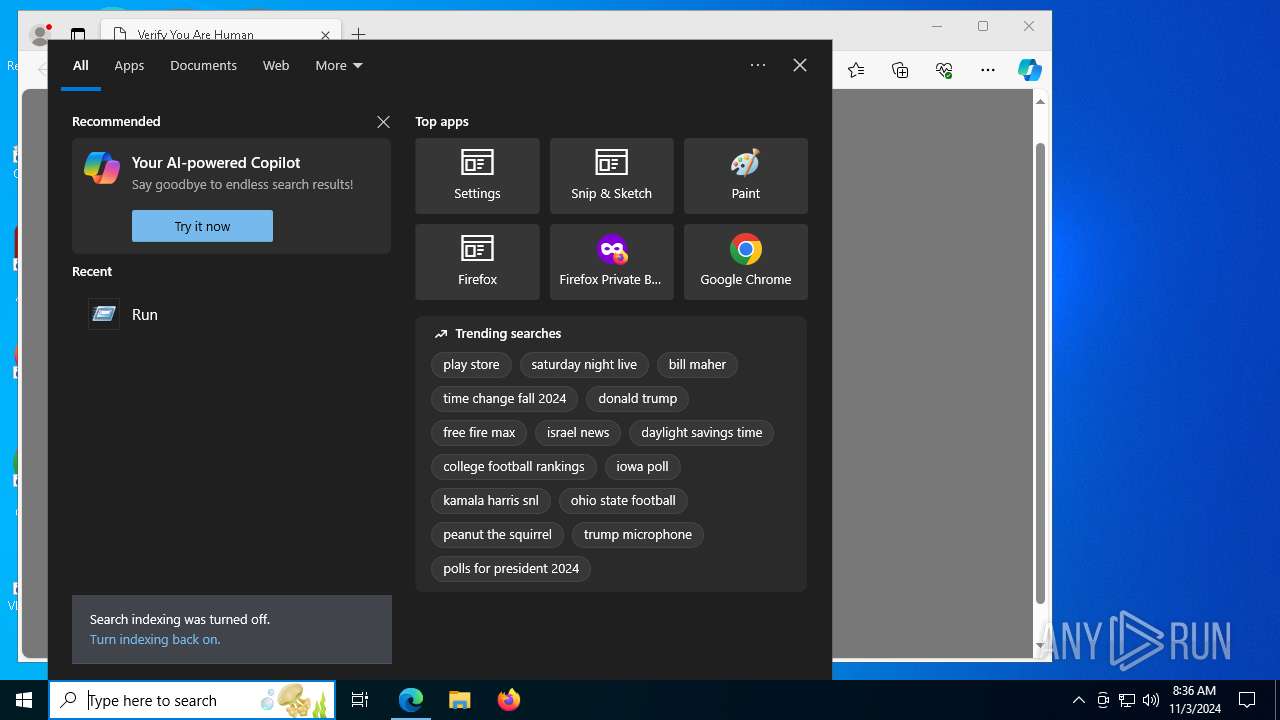
Task: Select the All search tab
Action: click(81, 65)
